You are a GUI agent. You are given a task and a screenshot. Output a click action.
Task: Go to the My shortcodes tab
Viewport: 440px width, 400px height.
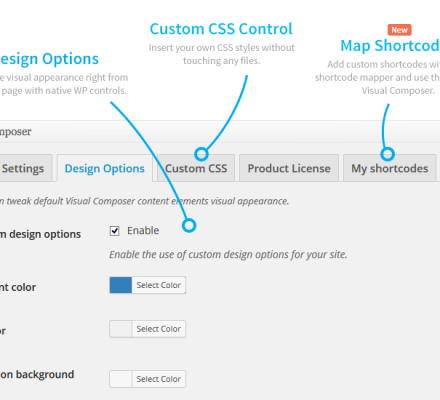click(x=390, y=168)
